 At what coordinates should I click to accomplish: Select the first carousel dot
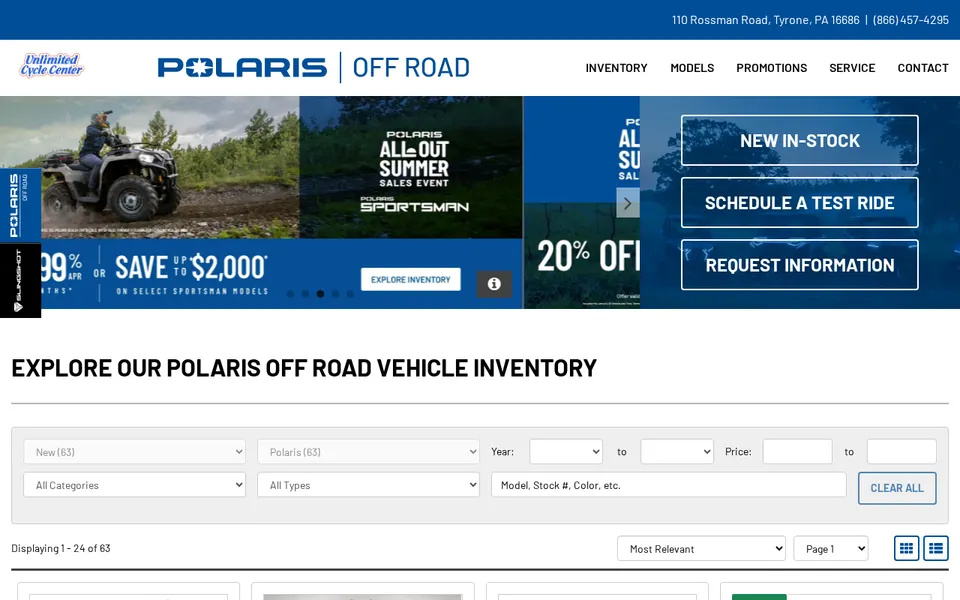(290, 294)
